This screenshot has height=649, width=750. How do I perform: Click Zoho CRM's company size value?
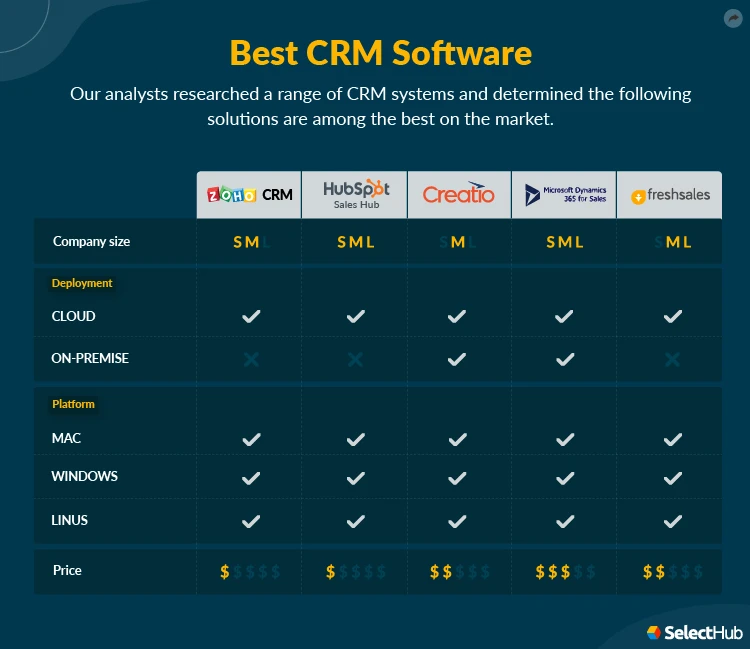[x=252, y=242]
